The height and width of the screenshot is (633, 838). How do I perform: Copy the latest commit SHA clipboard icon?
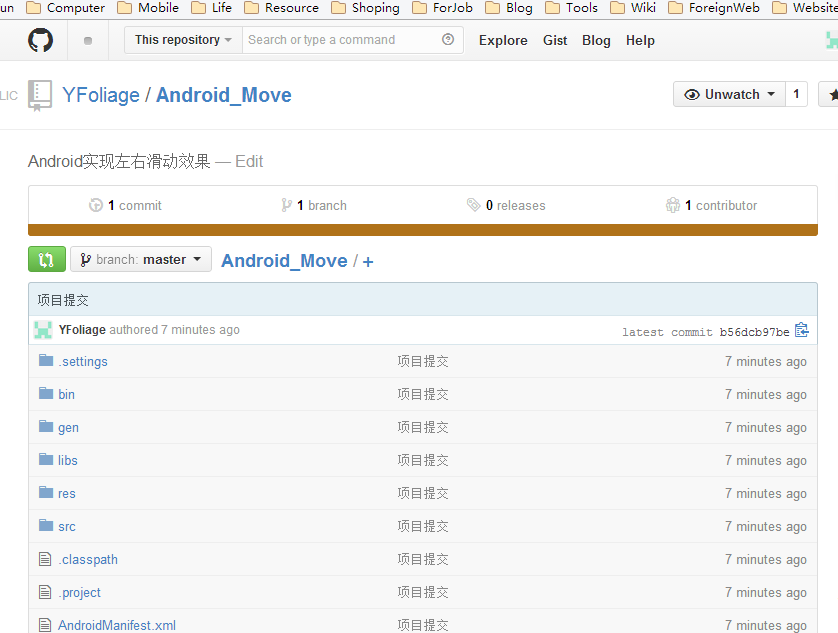(x=801, y=331)
